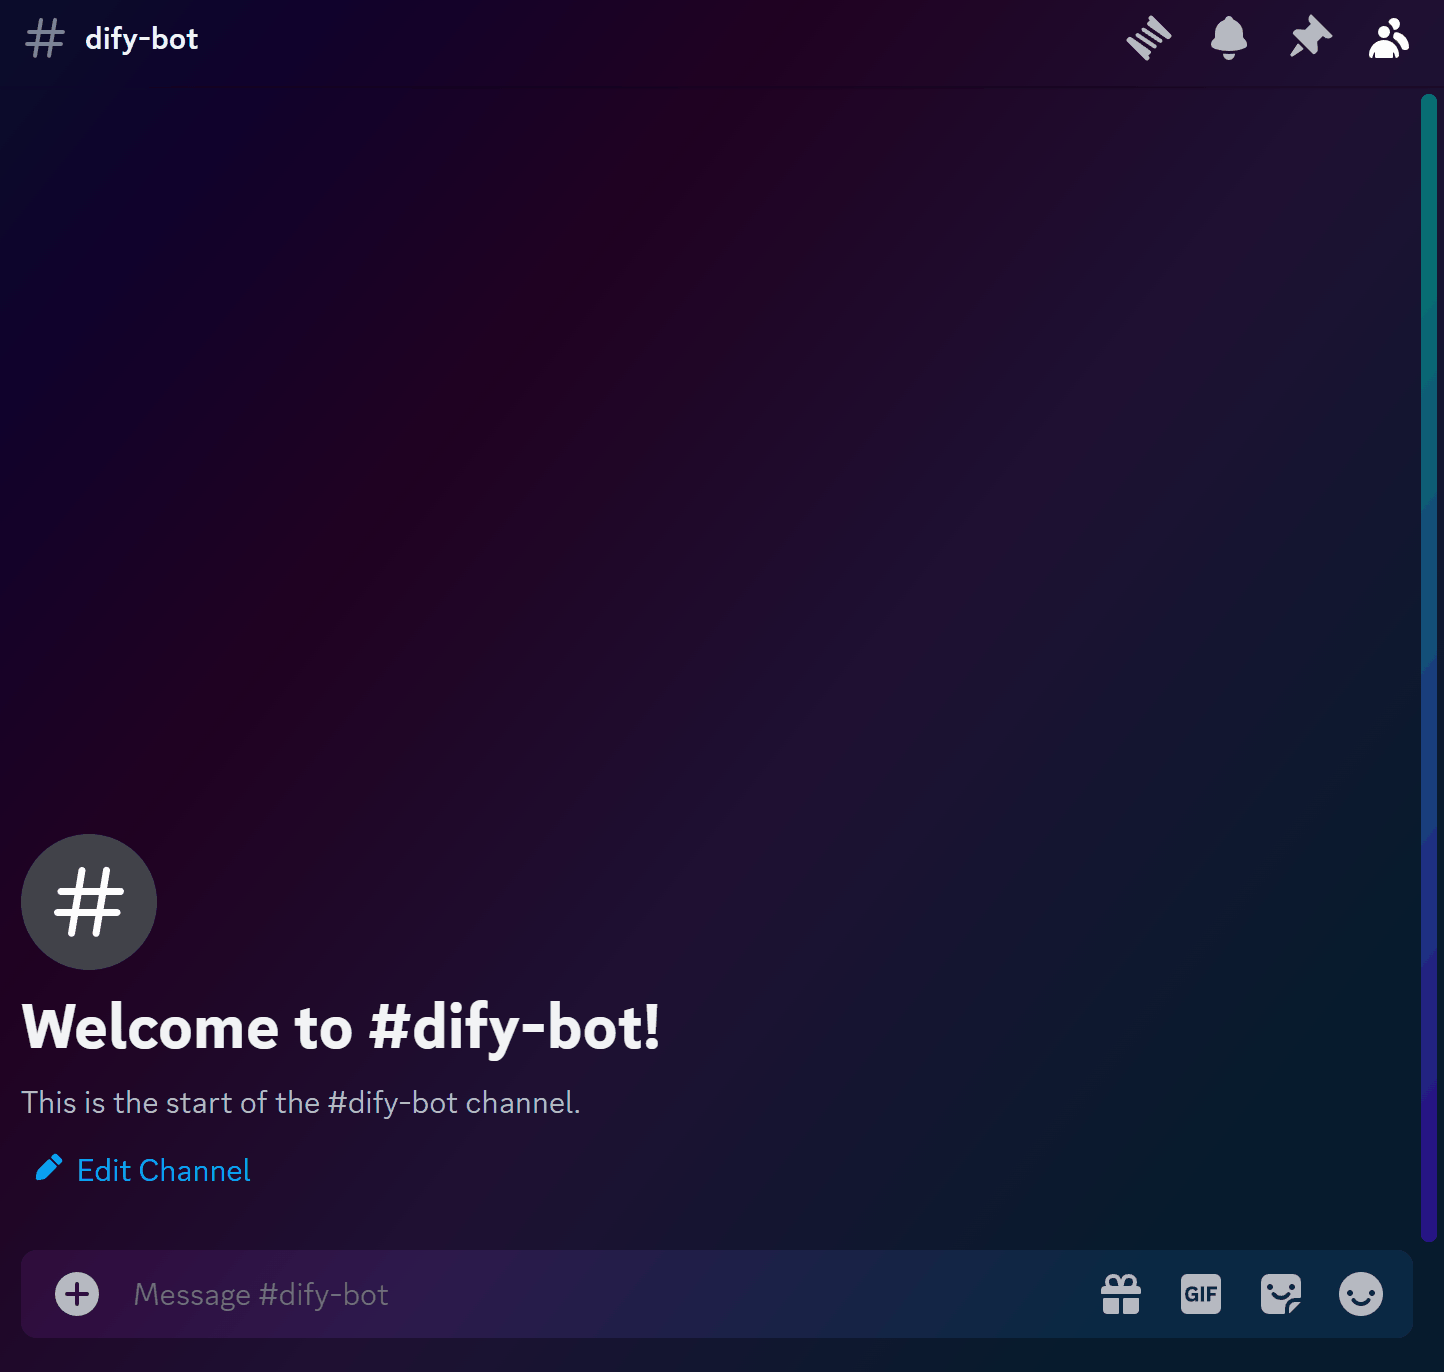Screen dimensions: 1444x1372
Task: Open the sticker picker icon
Action: point(1281,1294)
